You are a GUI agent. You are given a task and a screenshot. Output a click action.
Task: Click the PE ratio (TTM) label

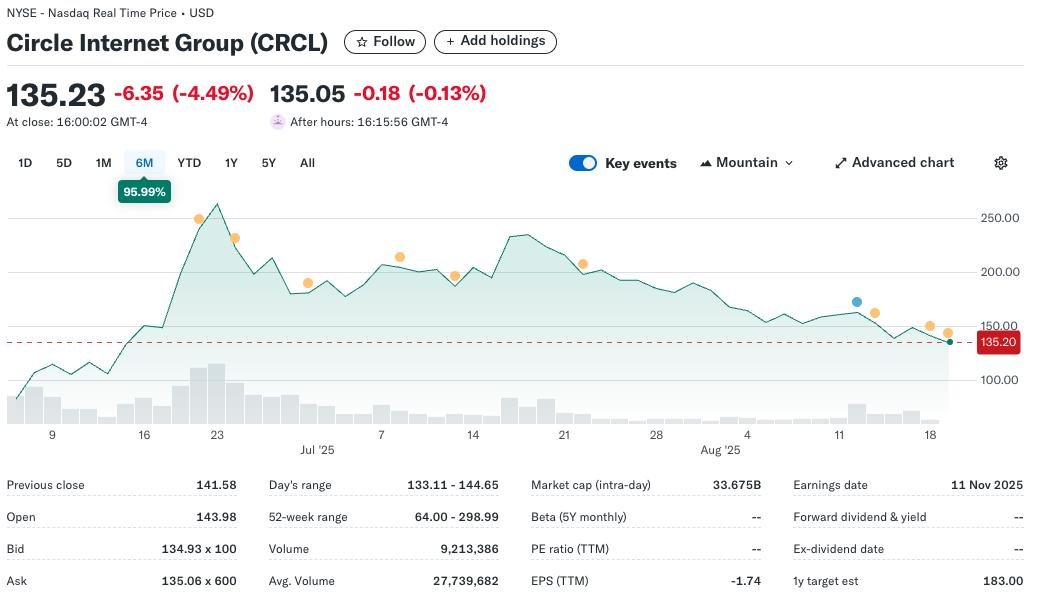[x=570, y=549]
